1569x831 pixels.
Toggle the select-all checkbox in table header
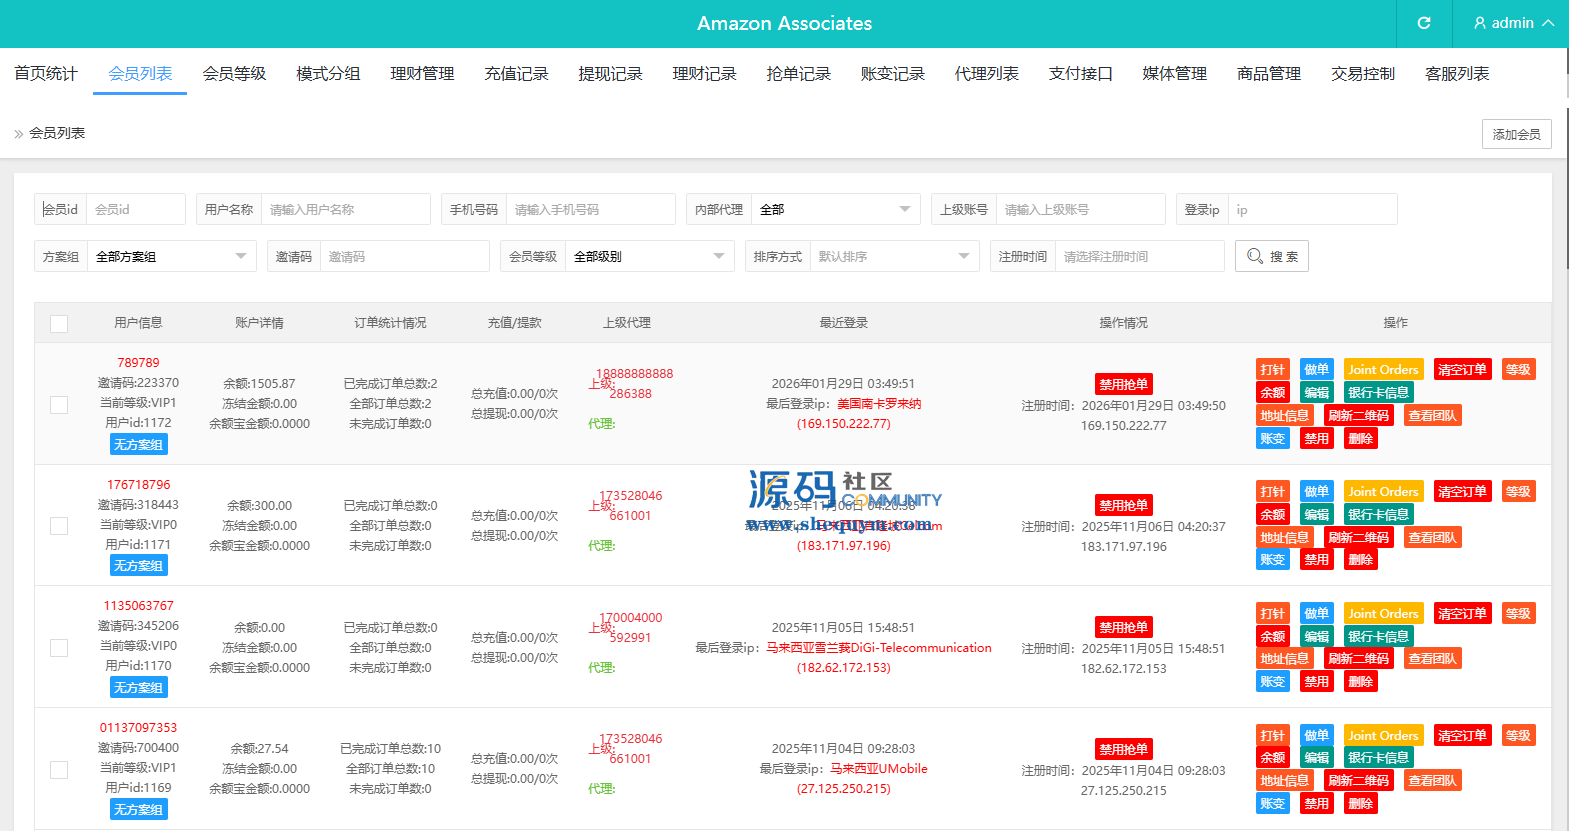59,324
